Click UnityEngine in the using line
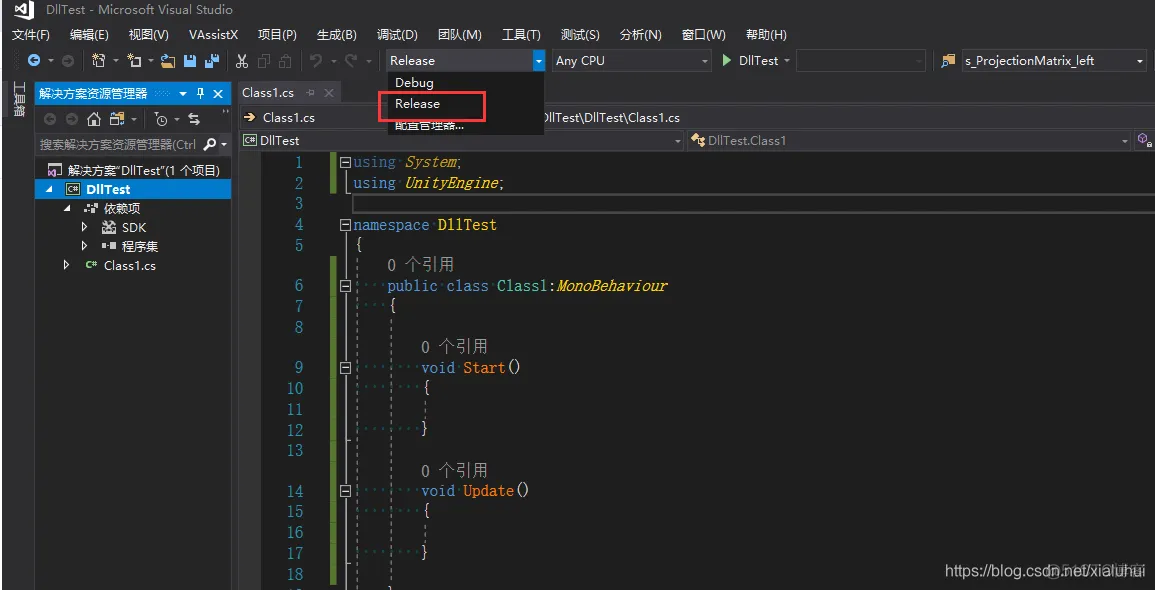The height and width of the screenshot is (590, 1155). pyautogui.click(x=452, y=183)
